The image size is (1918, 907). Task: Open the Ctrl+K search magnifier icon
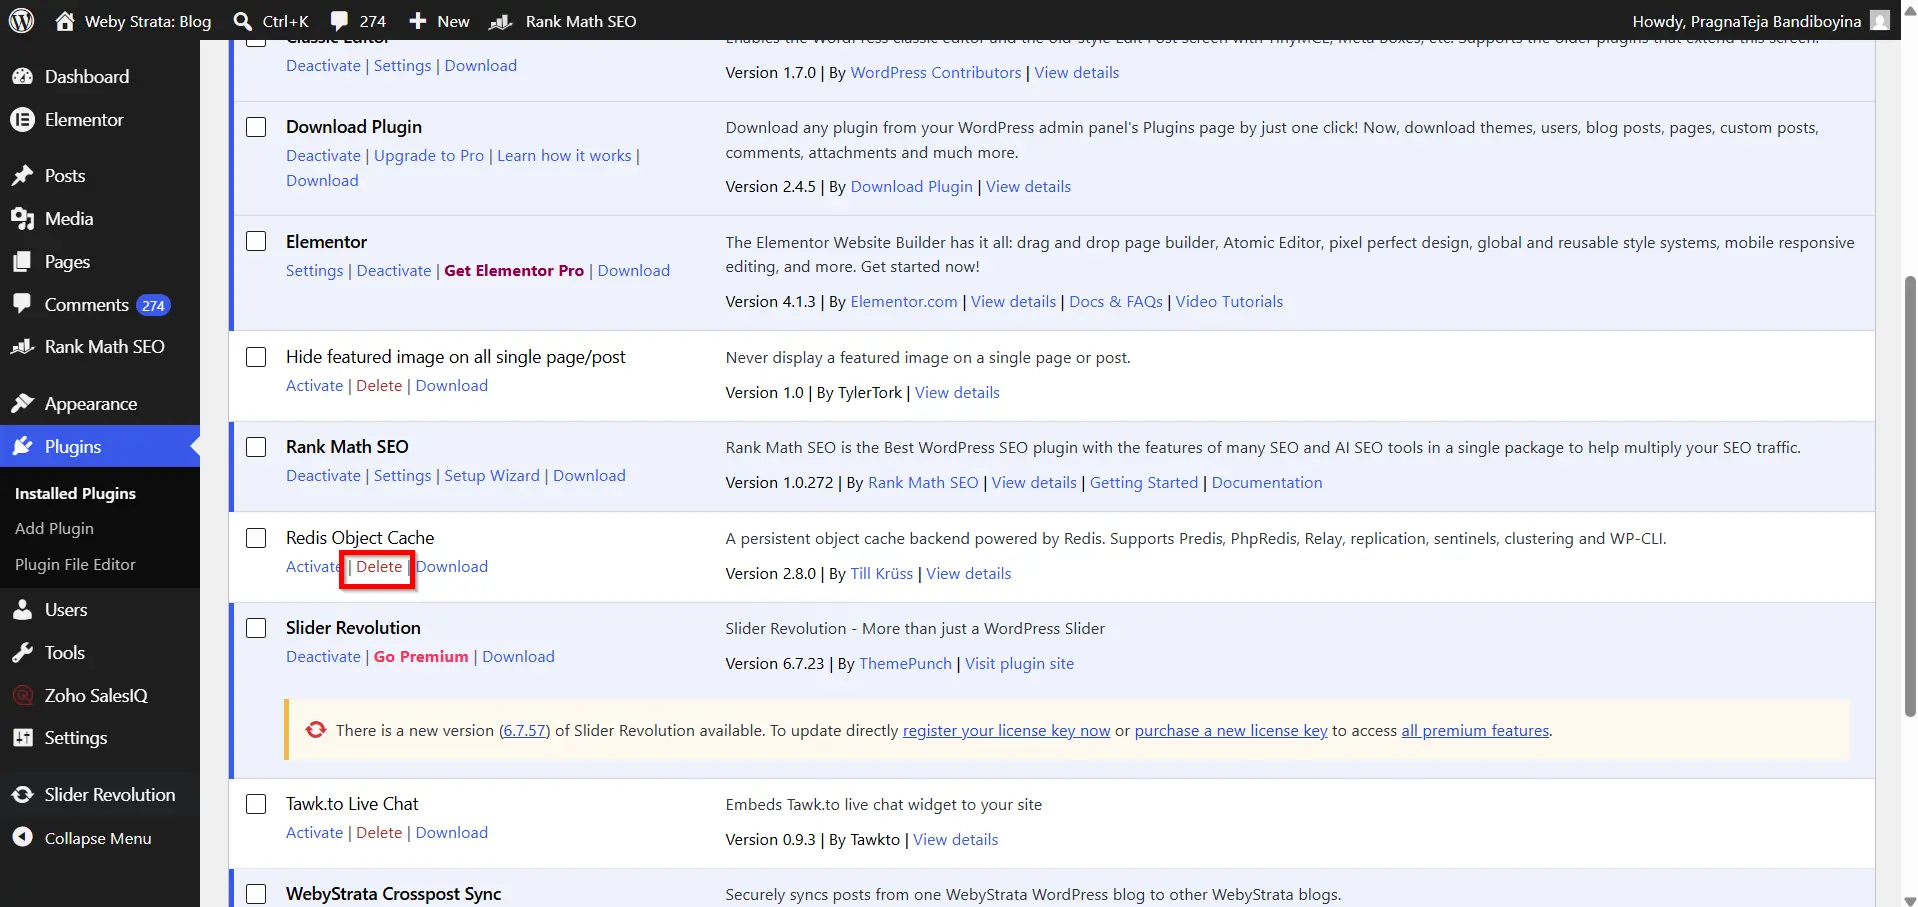tap(242, 21)
